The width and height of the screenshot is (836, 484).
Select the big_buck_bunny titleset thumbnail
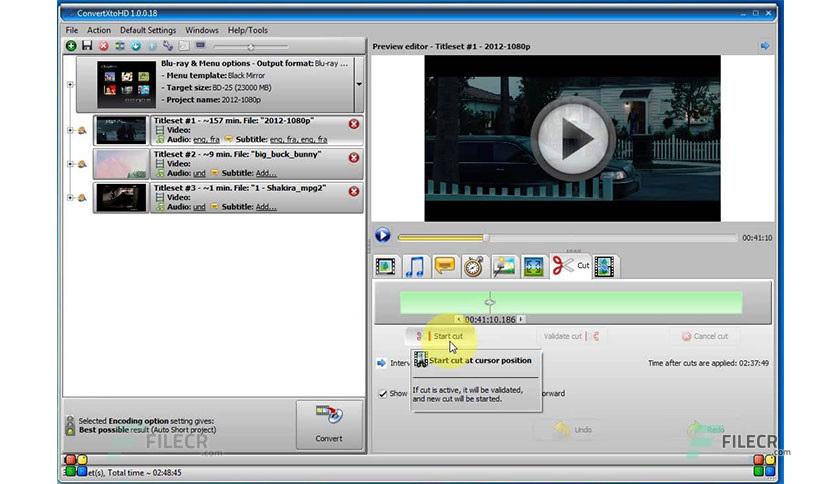[x=121, y=164]
